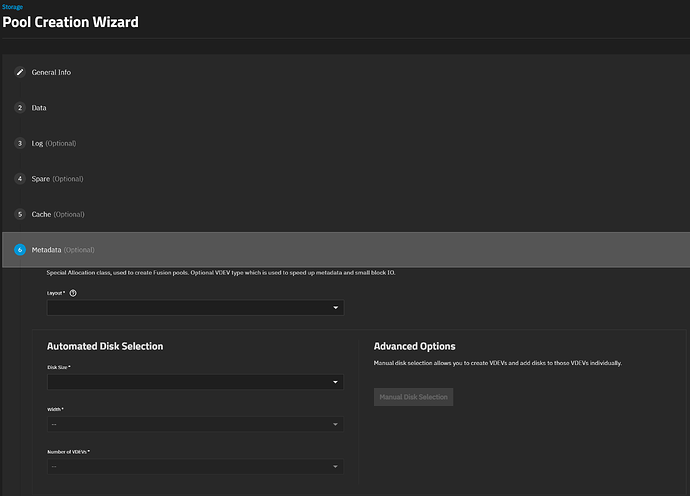
Task: Click the step 2 circle icon
Action: [19, 107]
